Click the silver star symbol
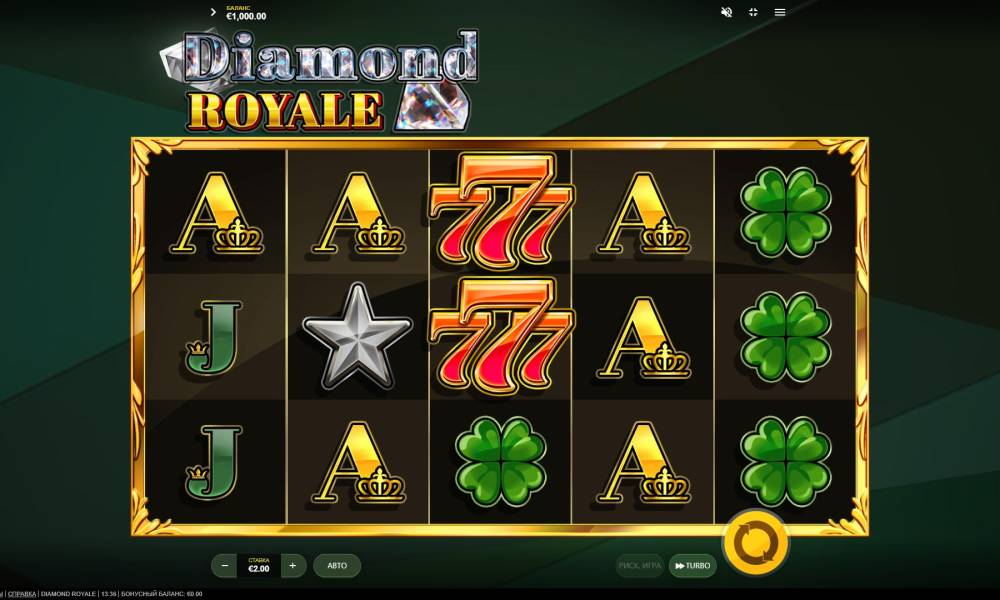Viewport: 1000px width, 600px height. (358, 336)
